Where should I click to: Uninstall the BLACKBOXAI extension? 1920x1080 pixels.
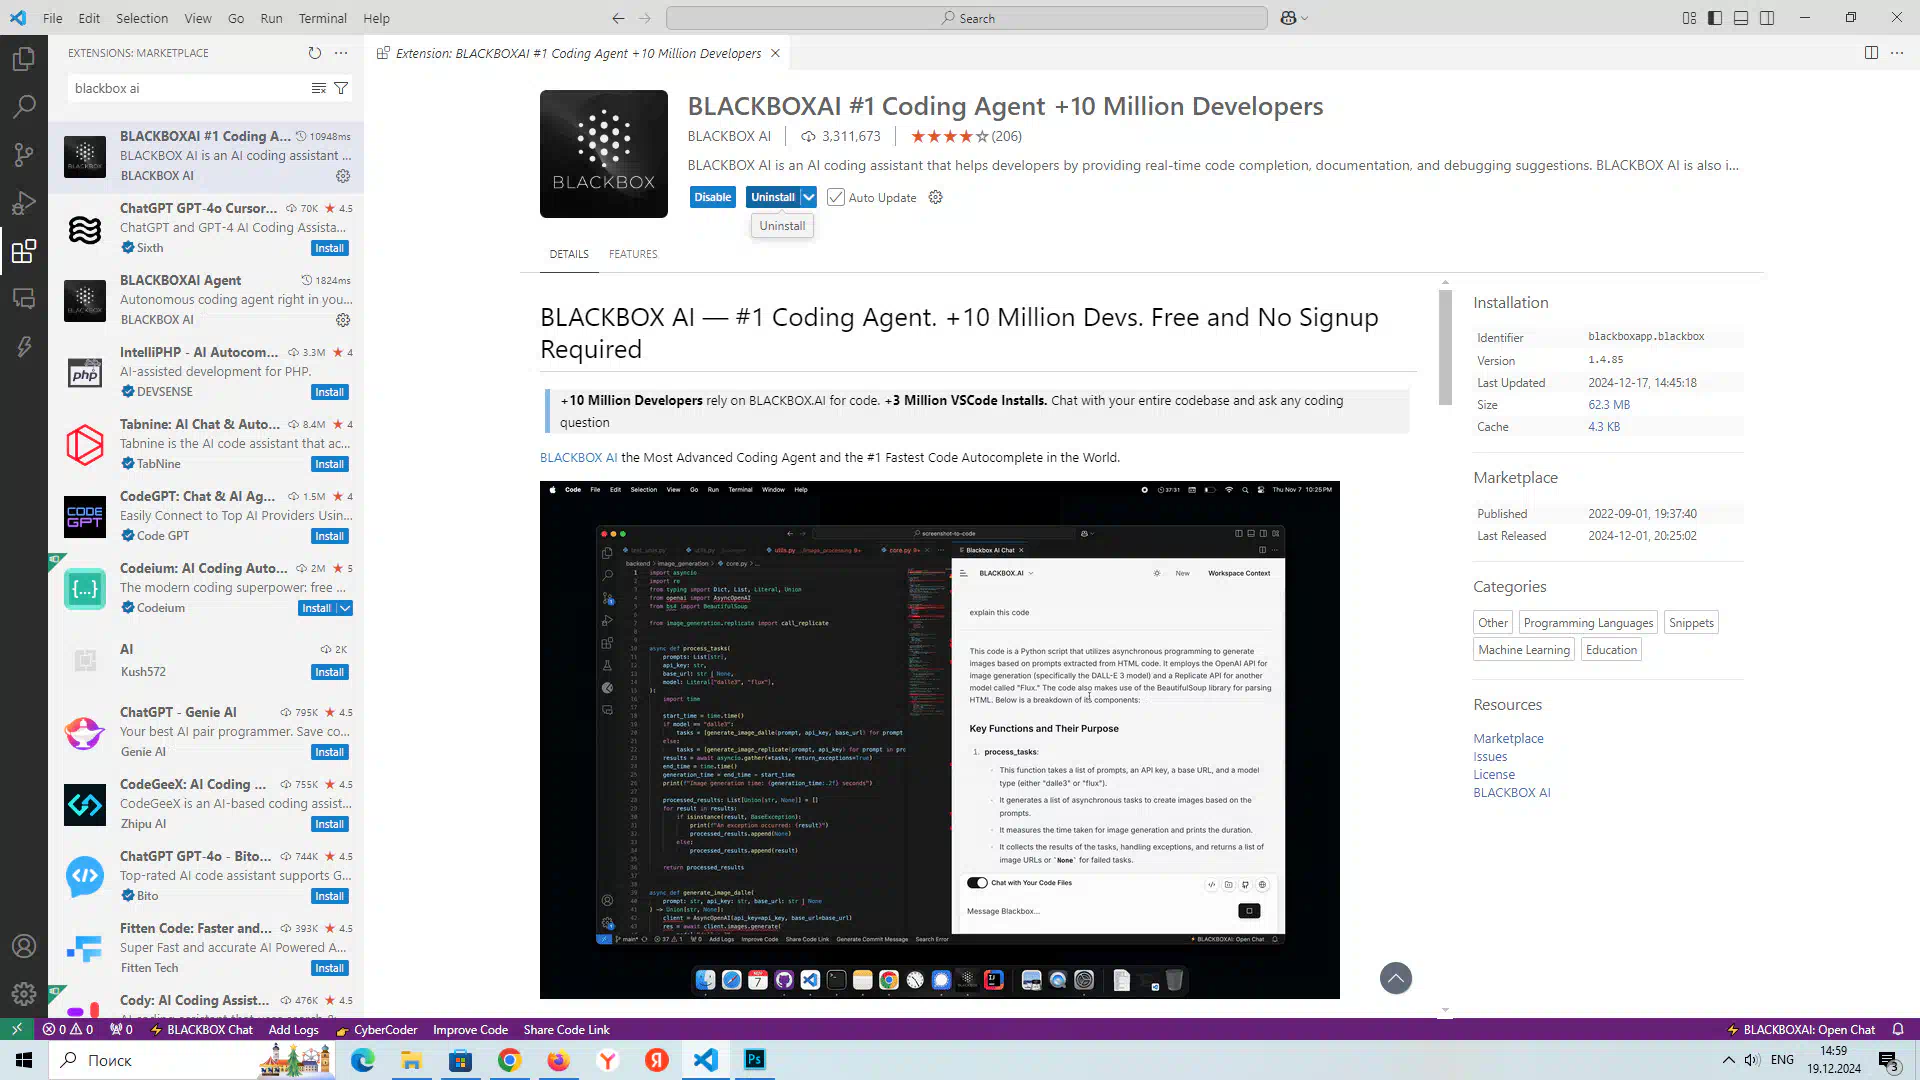pyautogui.click(x=773, y=197)
